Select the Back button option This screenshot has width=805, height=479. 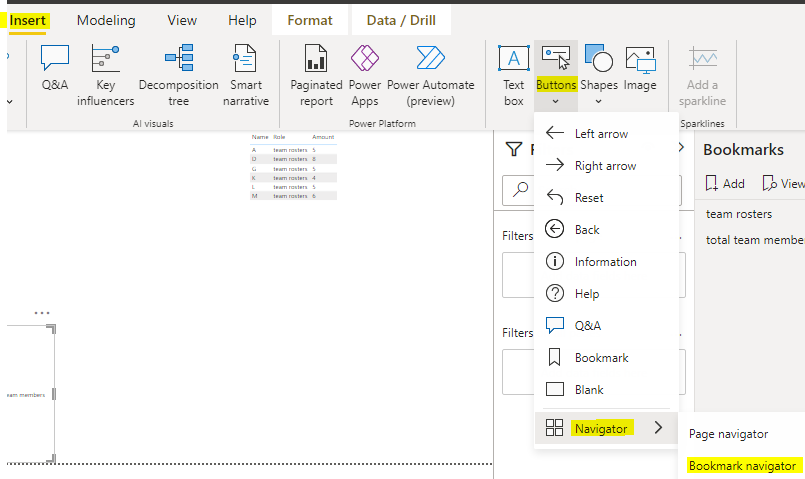(606, 229)
